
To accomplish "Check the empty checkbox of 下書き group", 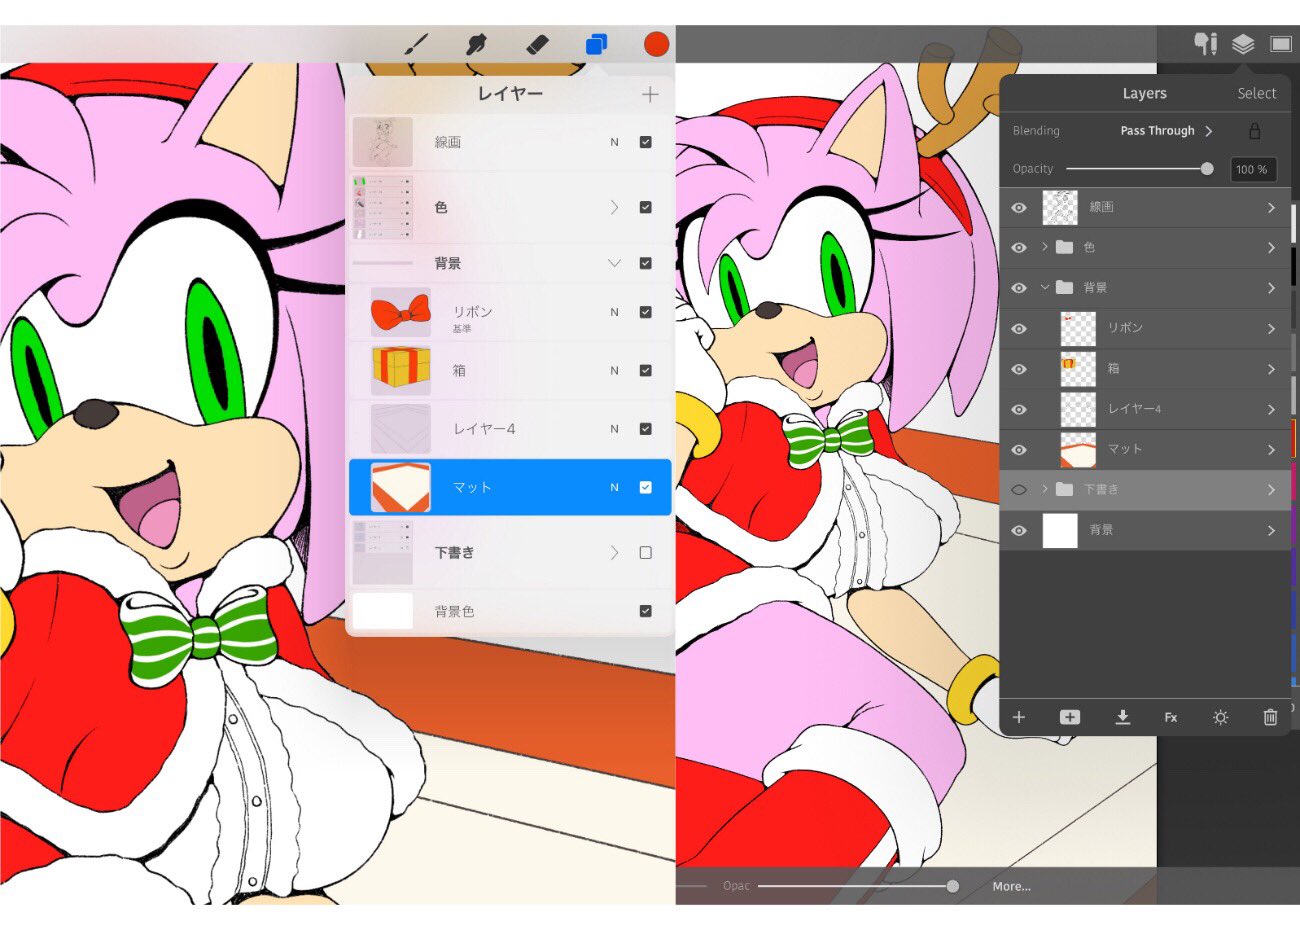I will [646, 552].
